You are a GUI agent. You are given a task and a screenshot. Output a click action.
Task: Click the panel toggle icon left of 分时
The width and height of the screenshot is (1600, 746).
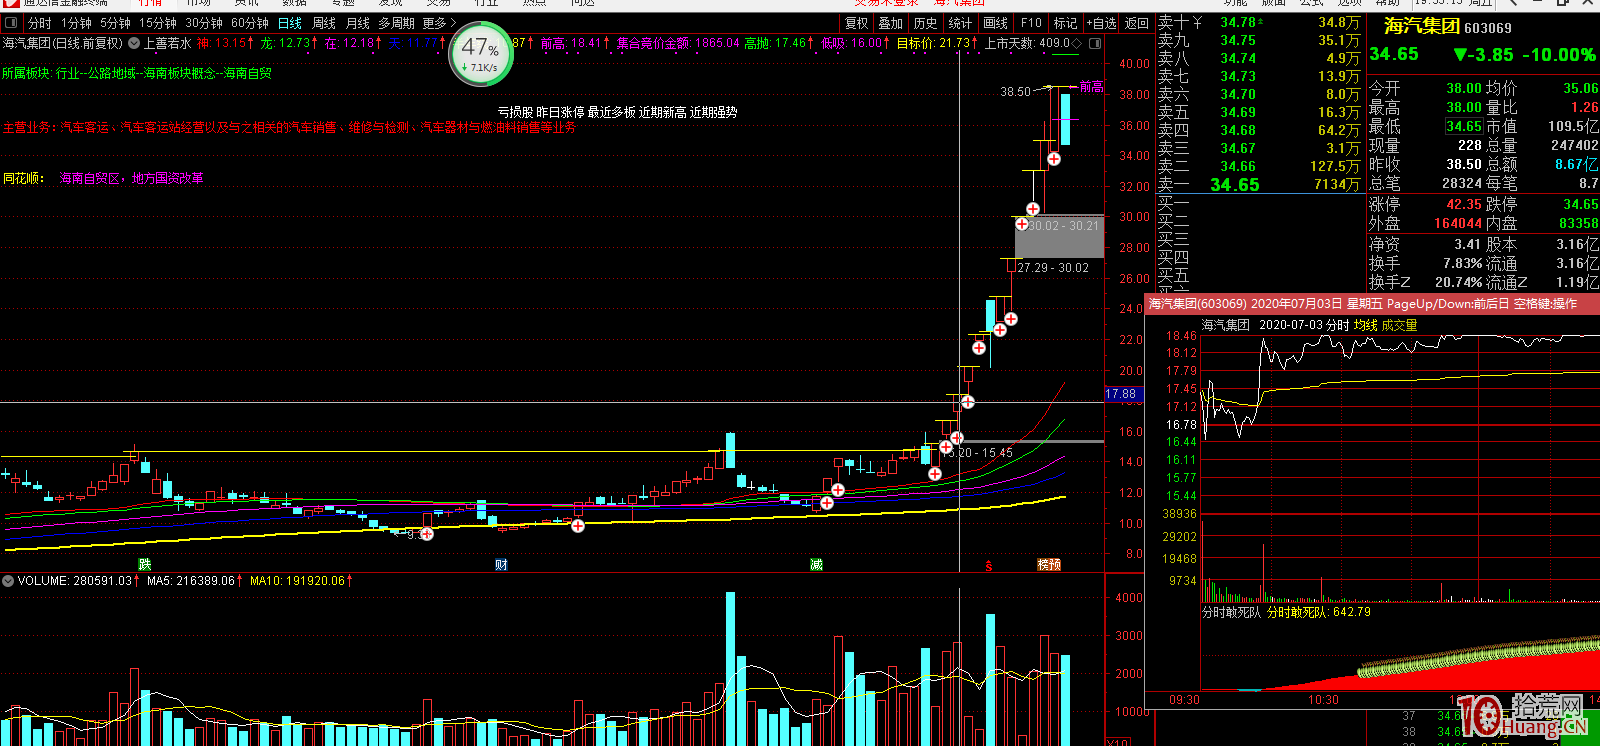point(11,23)
